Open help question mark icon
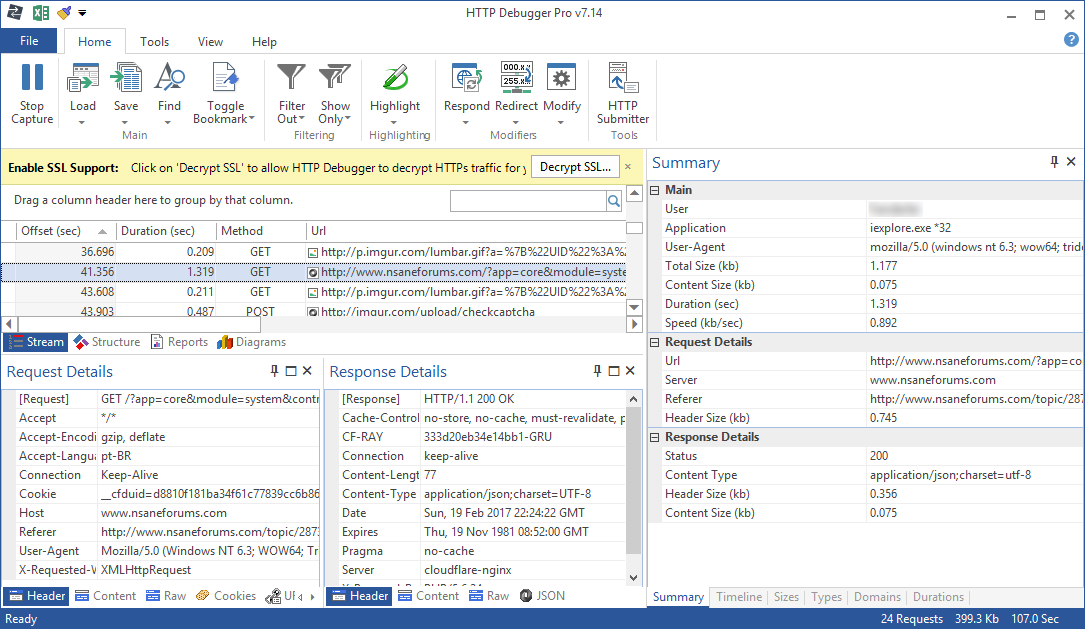The height and width of the screenshot is (629, 1085). click(1071, 40)
